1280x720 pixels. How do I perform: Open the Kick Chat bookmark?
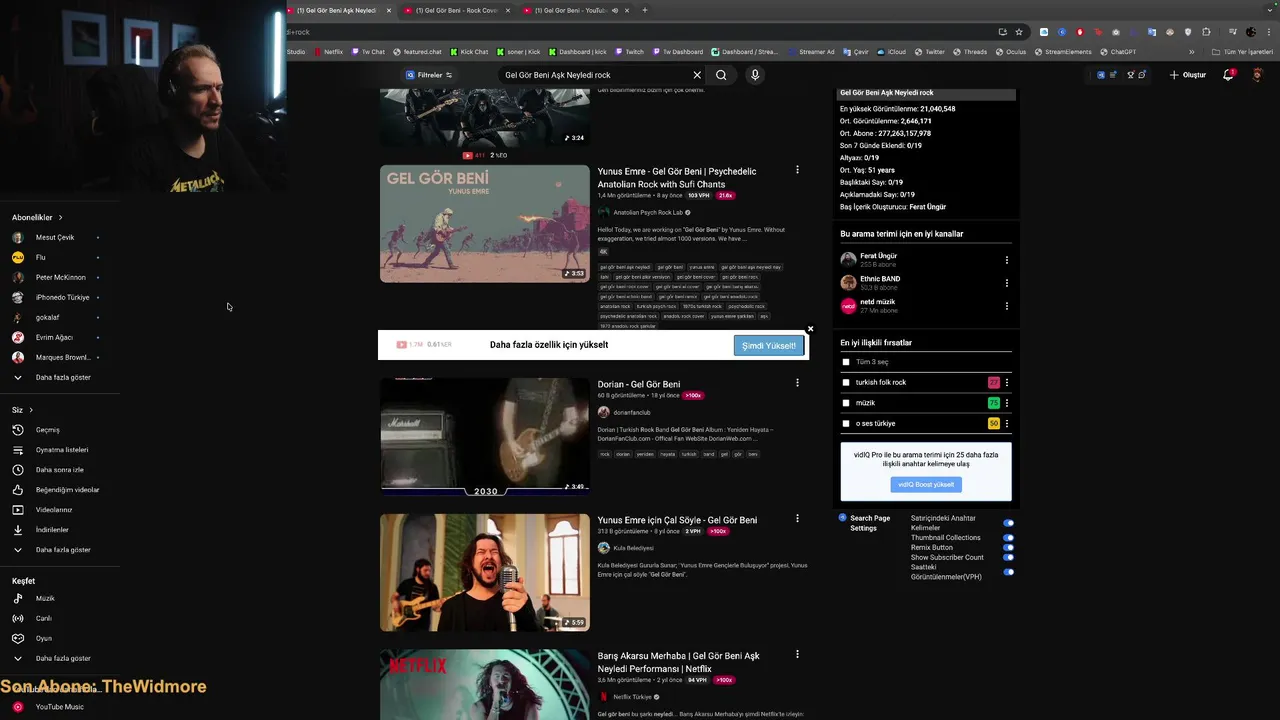click(468, 52)
